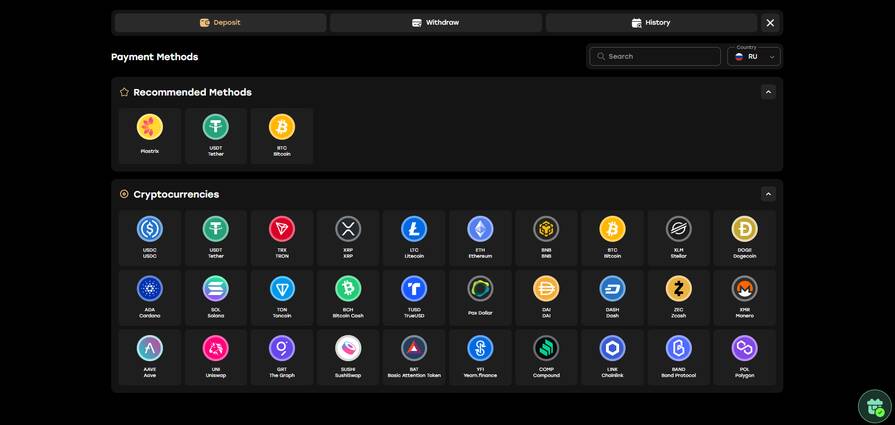Image resolution: width=895 pixels, height=425 pixels.
Task: Pick ZEC Zcash
Action: [679, 297]
